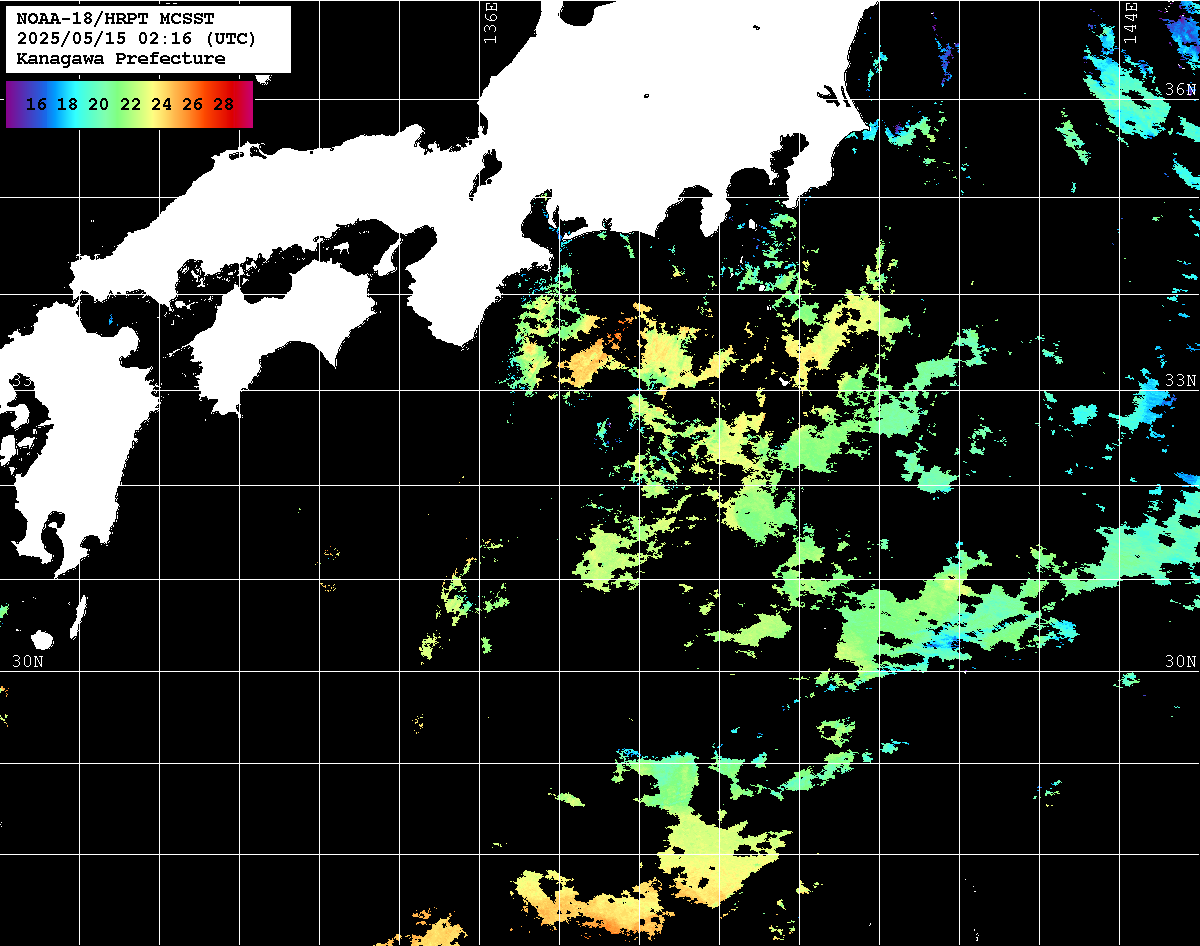This screenshot has height=946, width=1200.
Task: Click the "22" value on the color scale
Action: pyautogui.click(x=130, y=104)
